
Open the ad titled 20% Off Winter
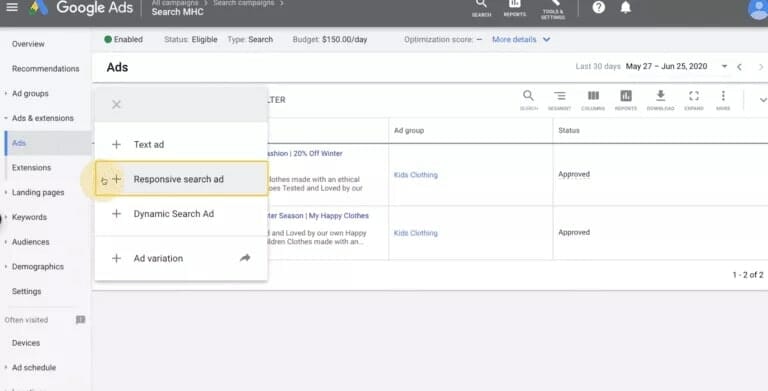coord(305,153)
